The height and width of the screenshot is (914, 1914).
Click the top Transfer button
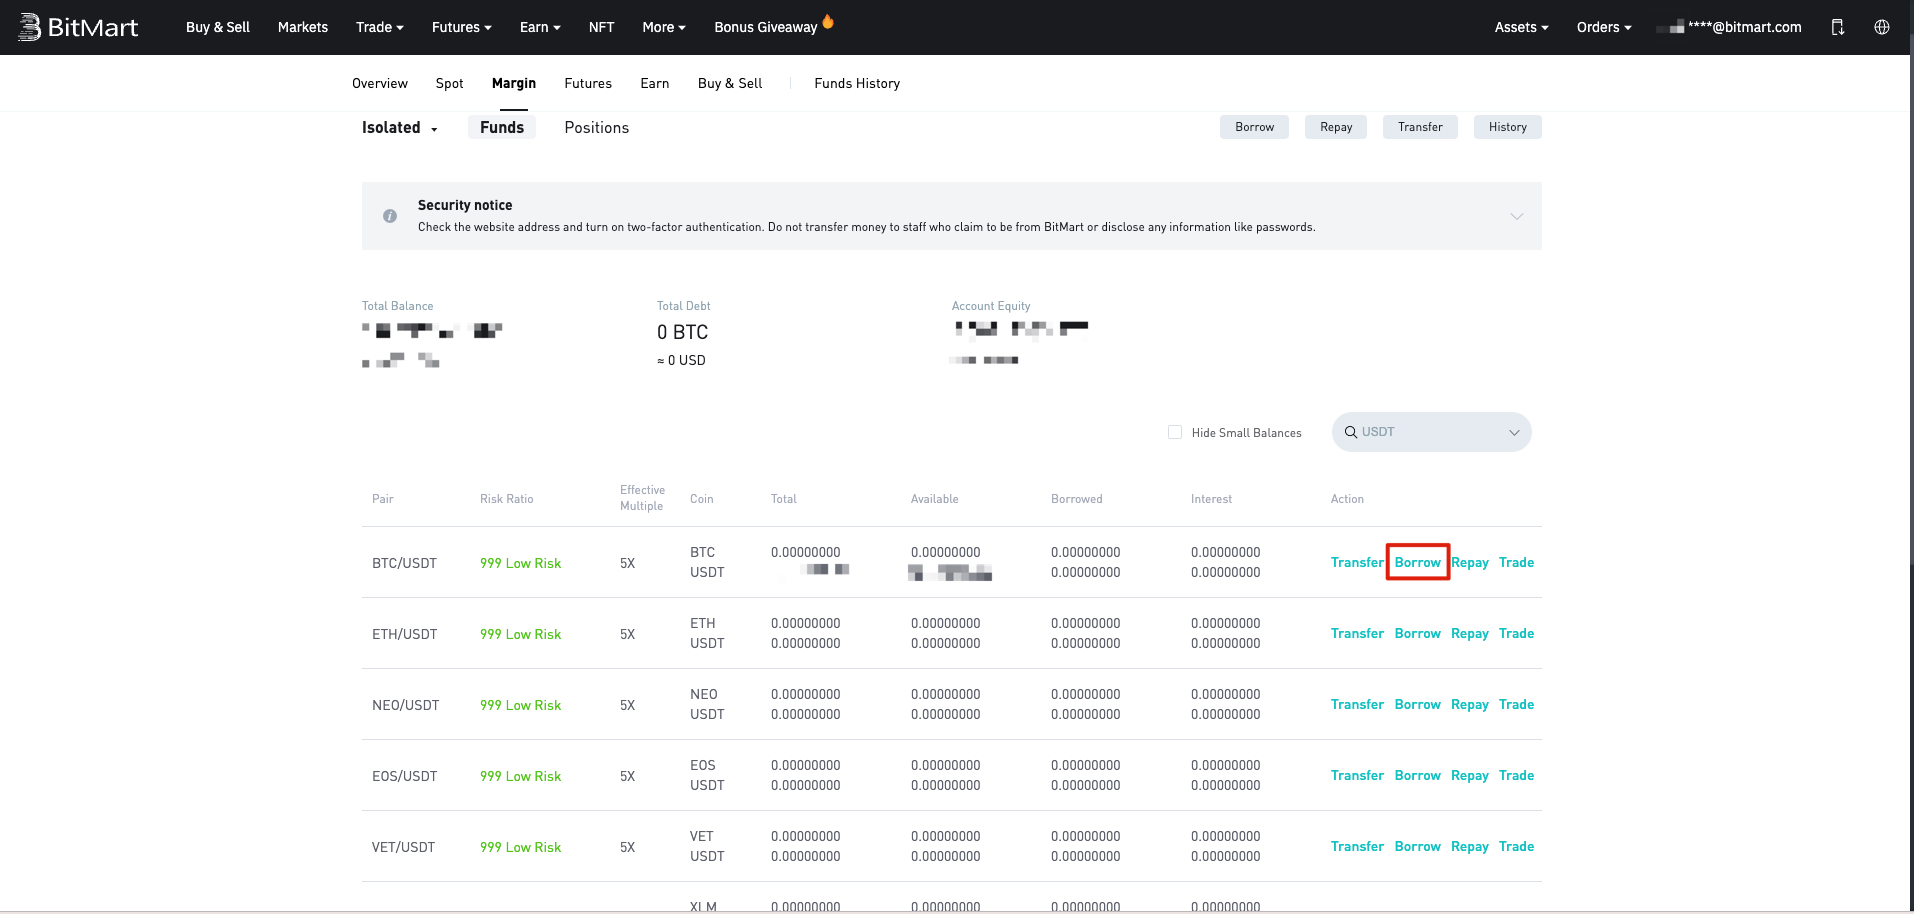[1420, 127]
